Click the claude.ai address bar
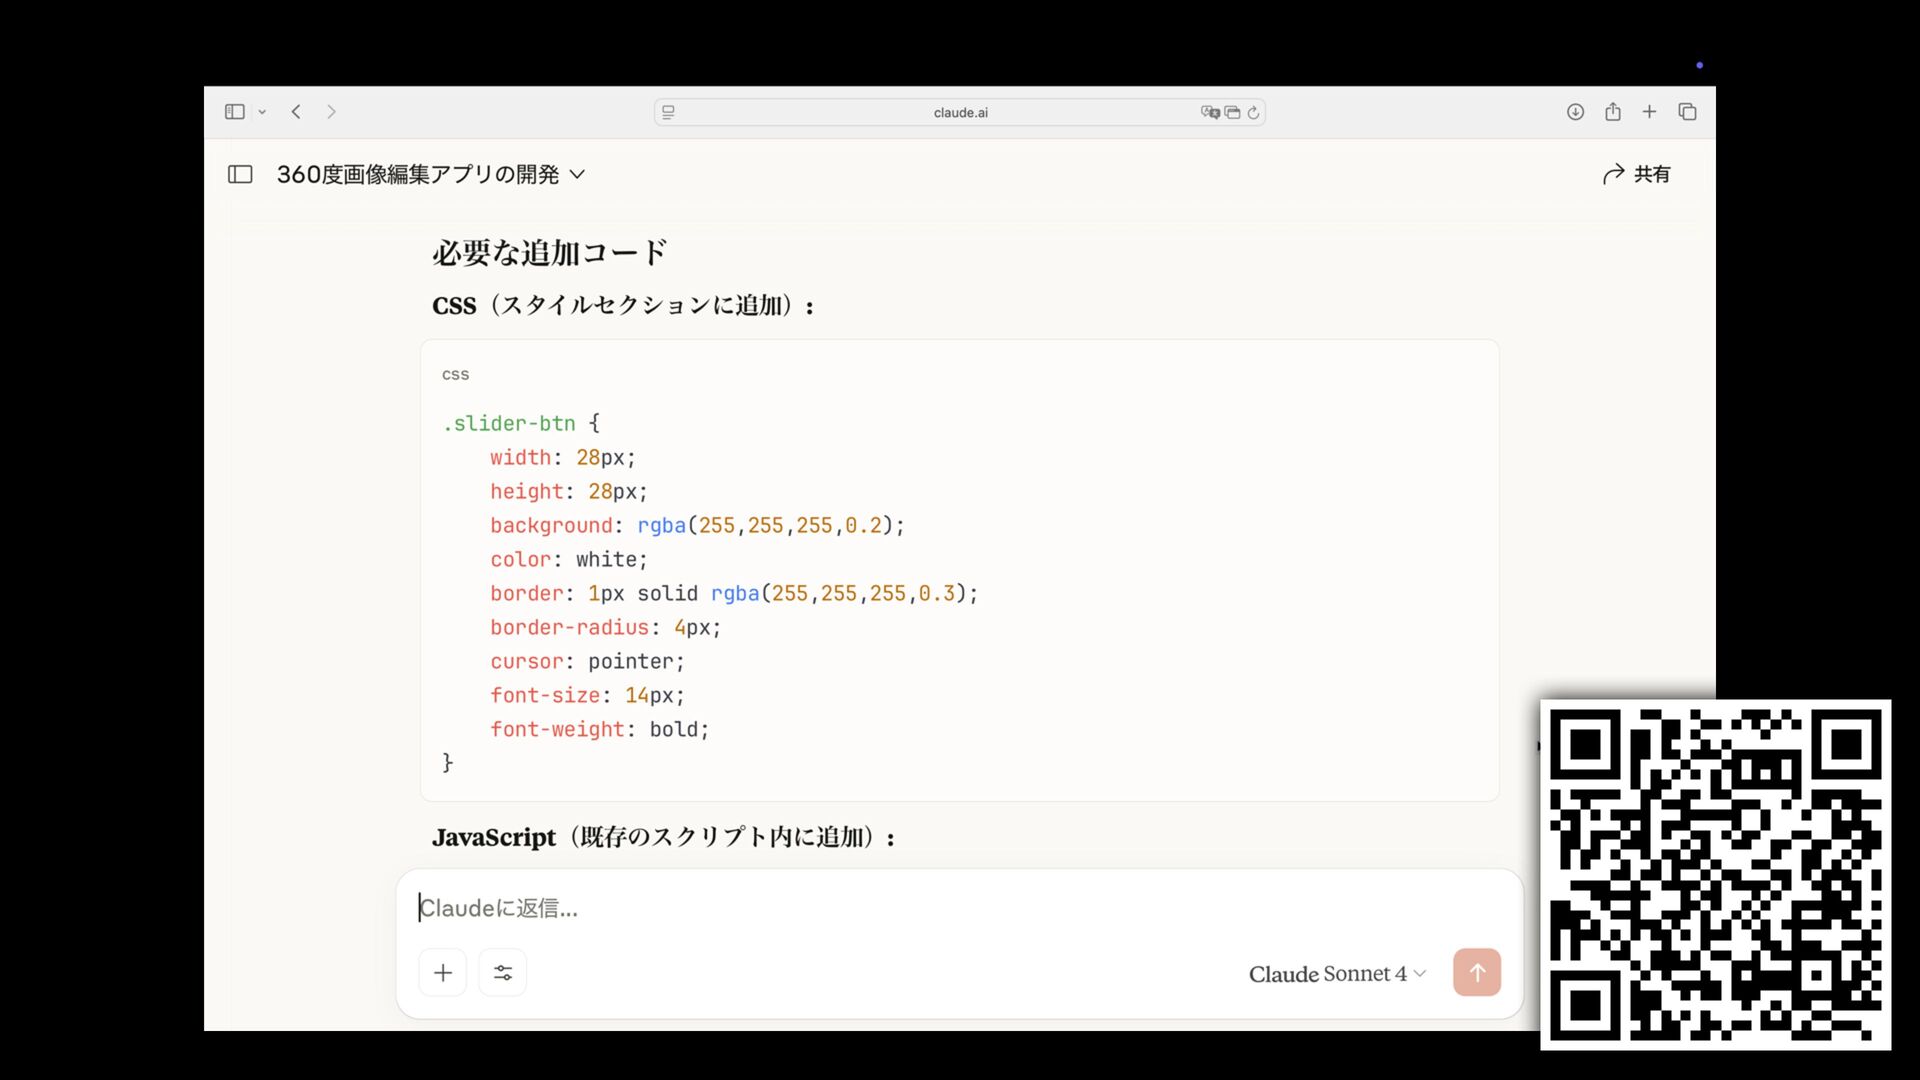Image resolution: width=1920 pixels, height=1080 pixels. click(960, 112)
